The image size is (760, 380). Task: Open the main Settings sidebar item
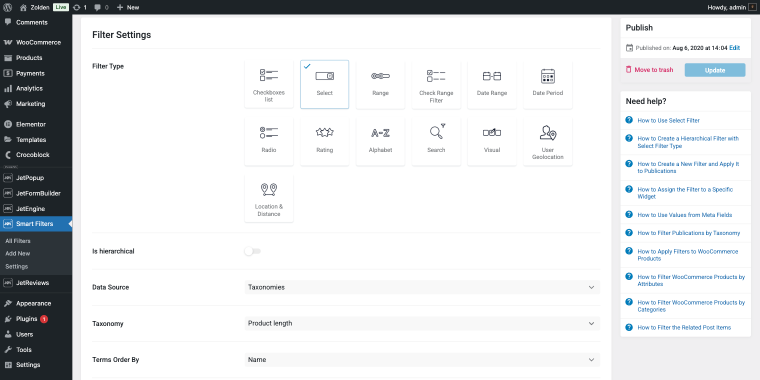36,364
